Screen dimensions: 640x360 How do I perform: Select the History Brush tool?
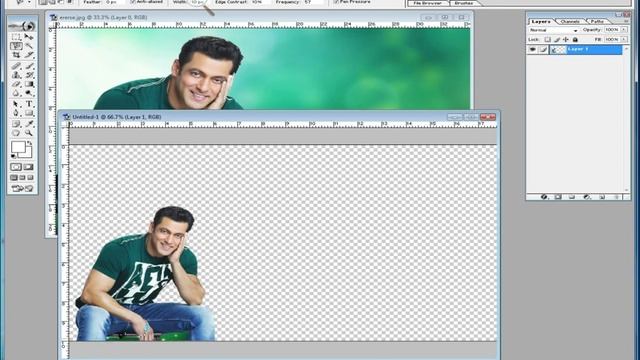click(29, 75)
